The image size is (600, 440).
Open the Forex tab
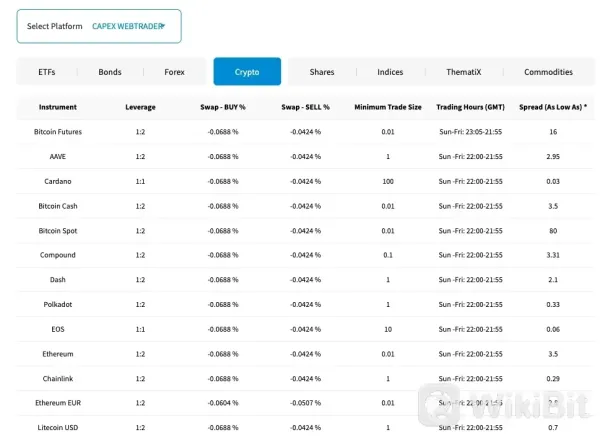(174, 72)
